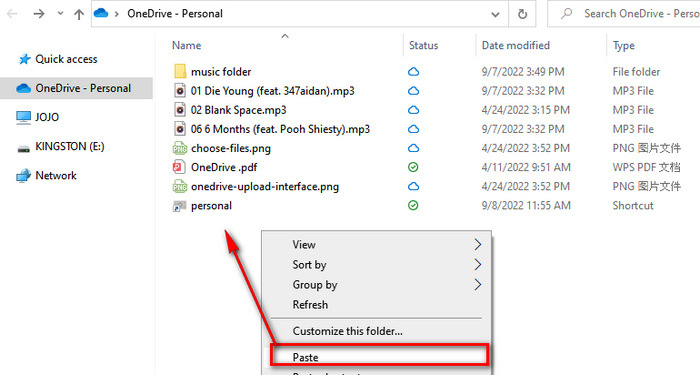This screenshot has width=700, height=375.
Task: Open Group by submenu in context menu
Action: tap(377, 285)
